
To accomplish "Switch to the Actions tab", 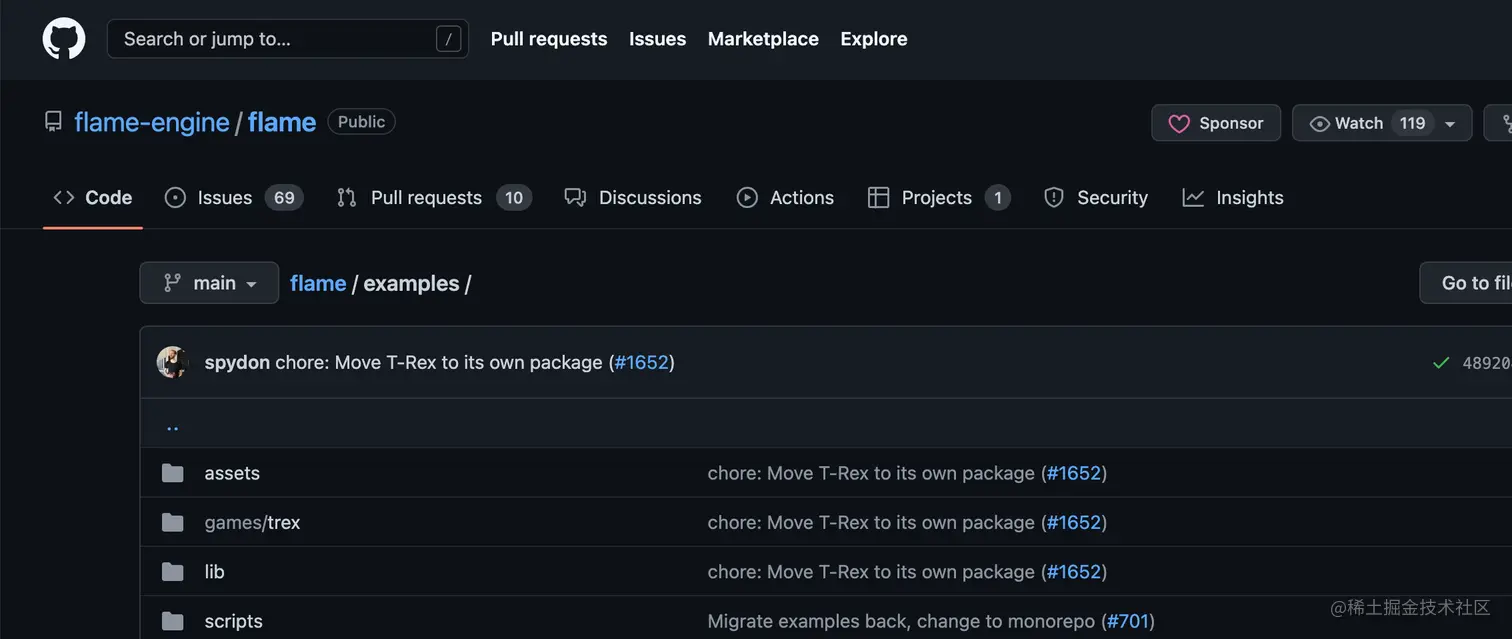I will [785, 197].
